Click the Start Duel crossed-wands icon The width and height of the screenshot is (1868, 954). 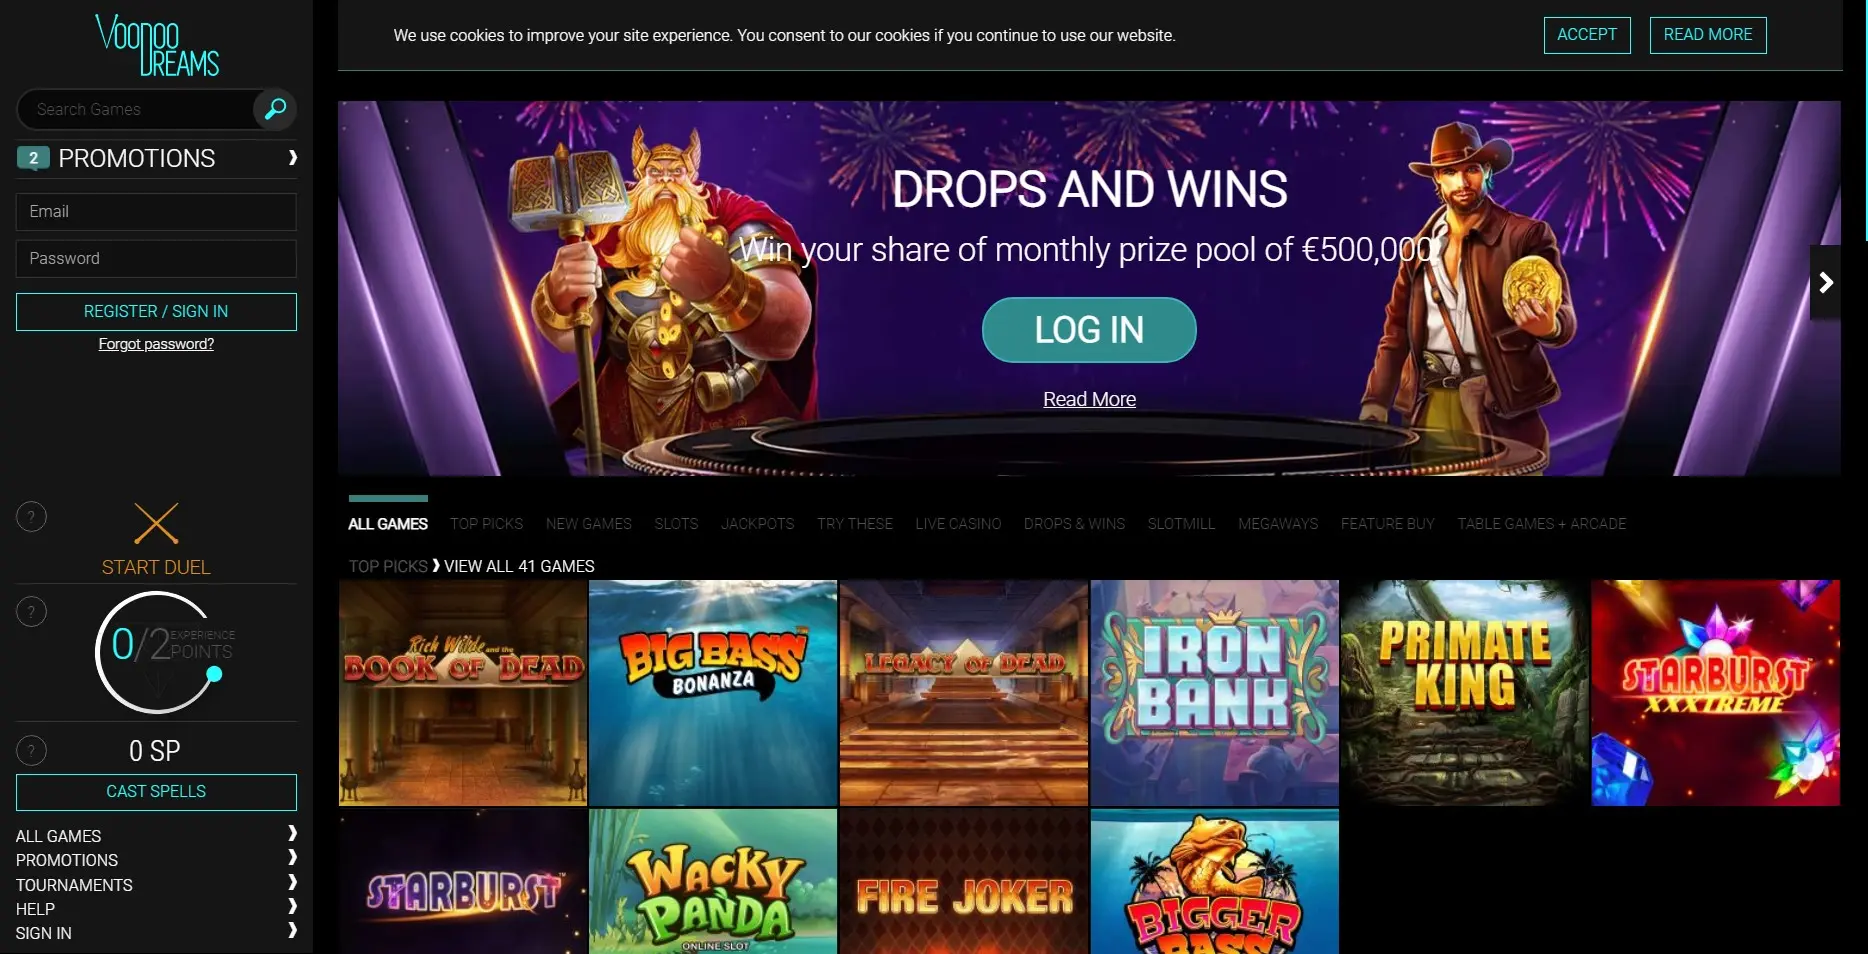[x=156, y=523]
